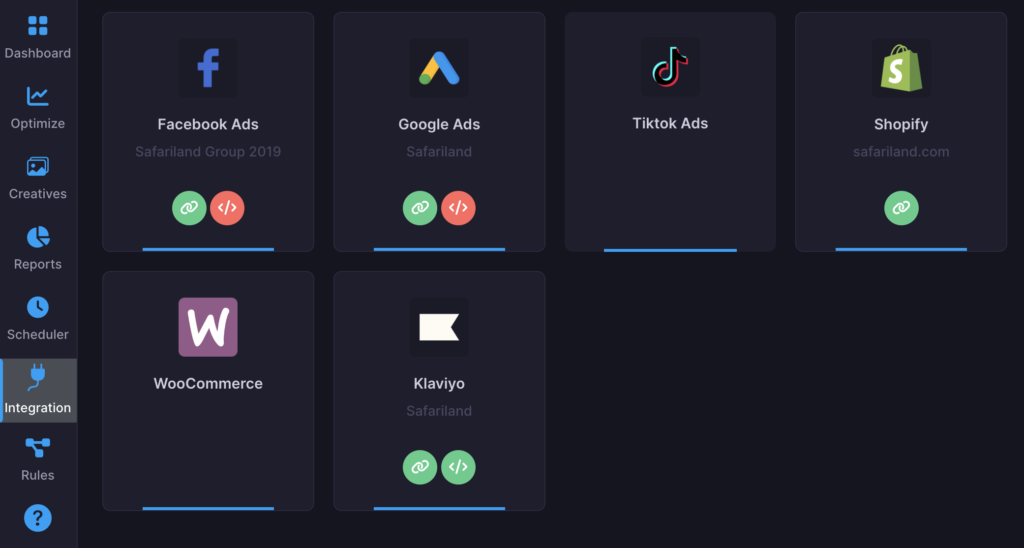This screenshot has height=548, width=1024.
Task: Go to Optimize in the sidebar
Action: click(x=38, y=108)
